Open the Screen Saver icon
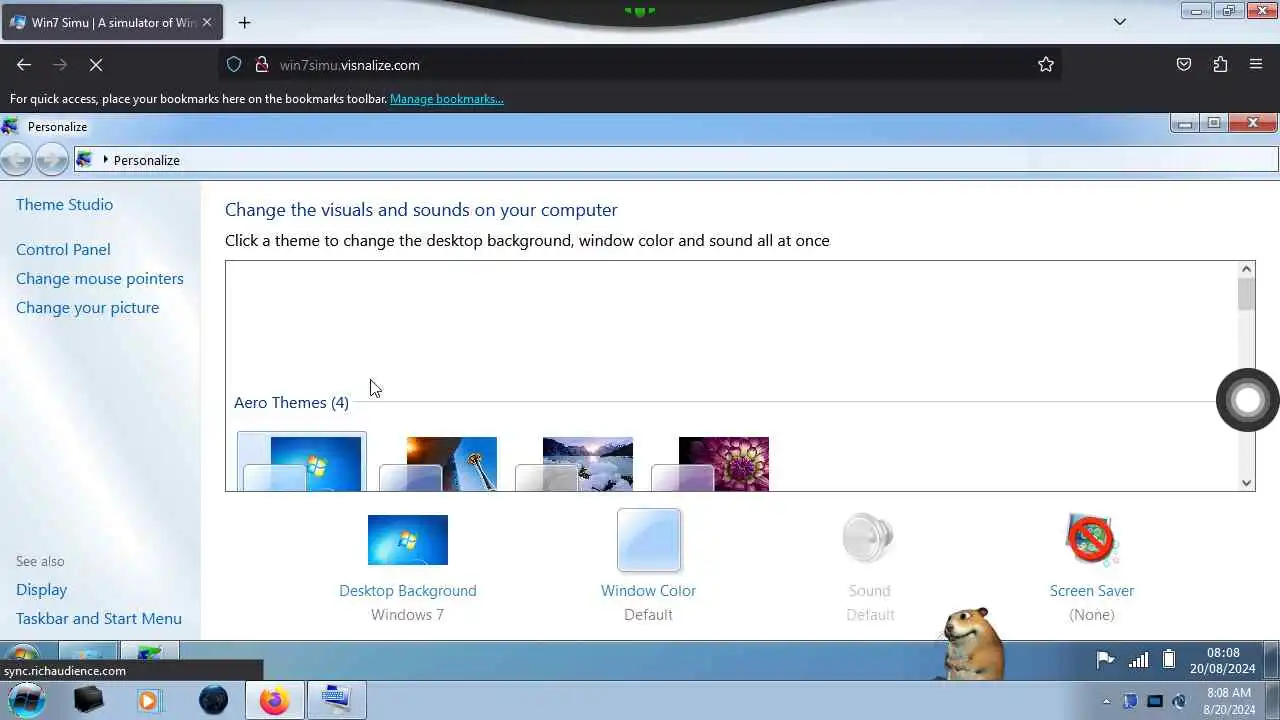The width and height of the screenshot is (1280, 720). click(1091, 540)
